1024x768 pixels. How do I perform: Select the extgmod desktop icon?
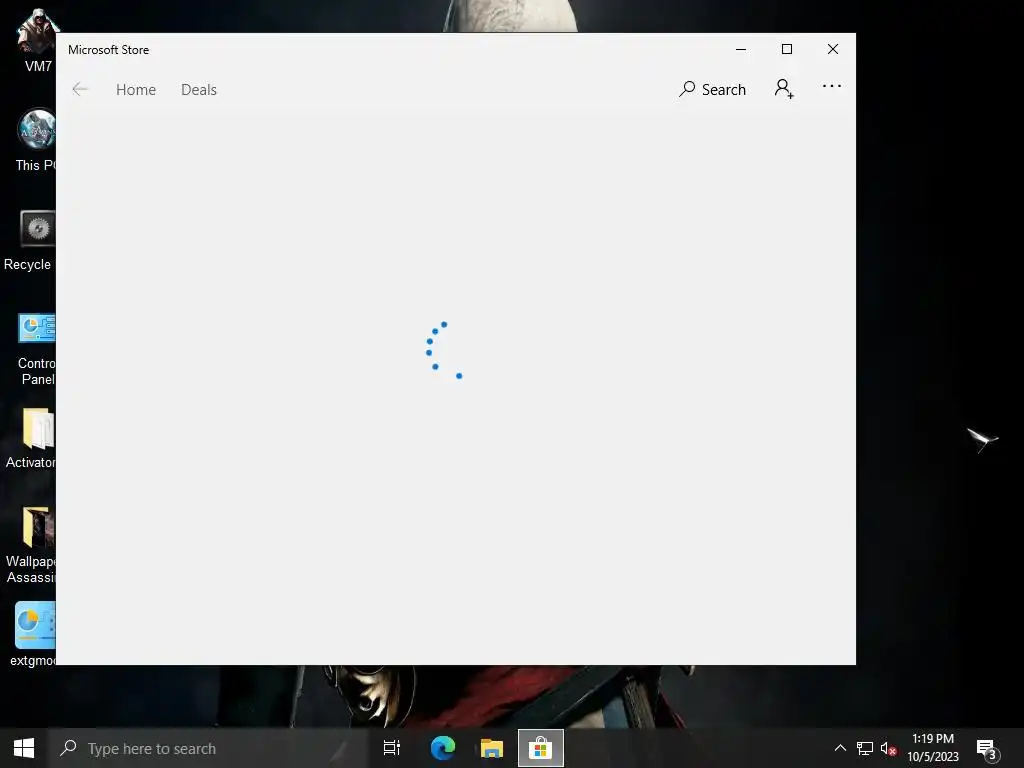tap(34, 634)
